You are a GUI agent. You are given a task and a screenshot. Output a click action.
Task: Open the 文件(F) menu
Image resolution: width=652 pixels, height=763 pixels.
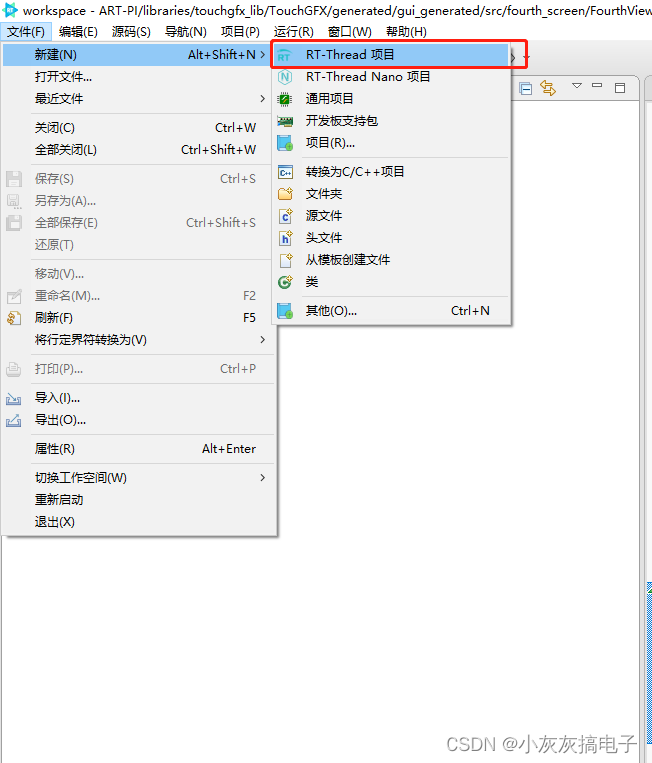26,32
